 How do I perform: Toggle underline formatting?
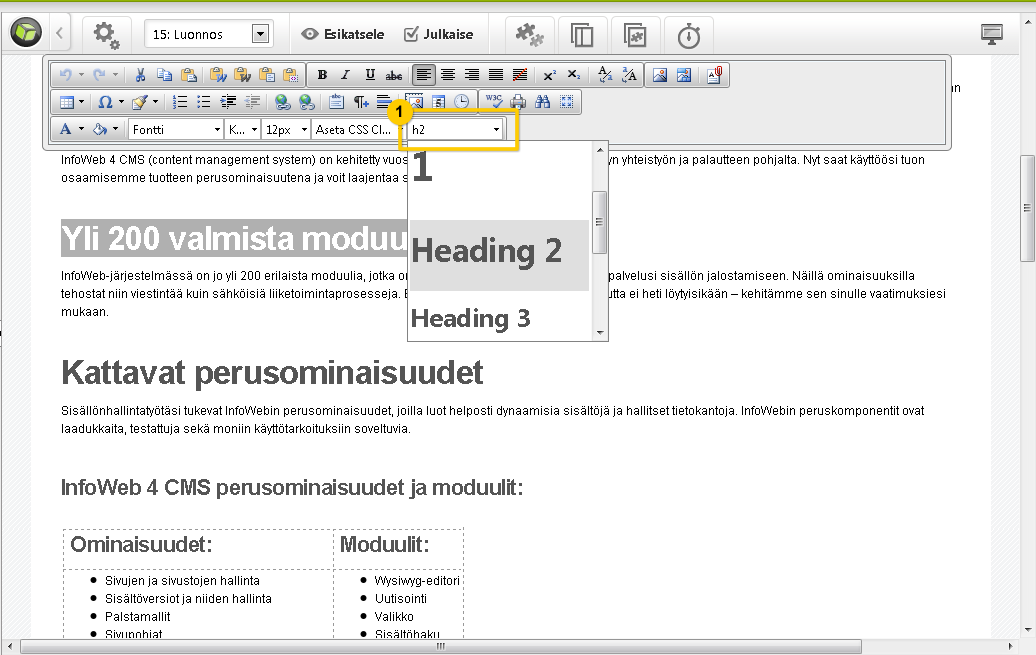click(370, 75)
